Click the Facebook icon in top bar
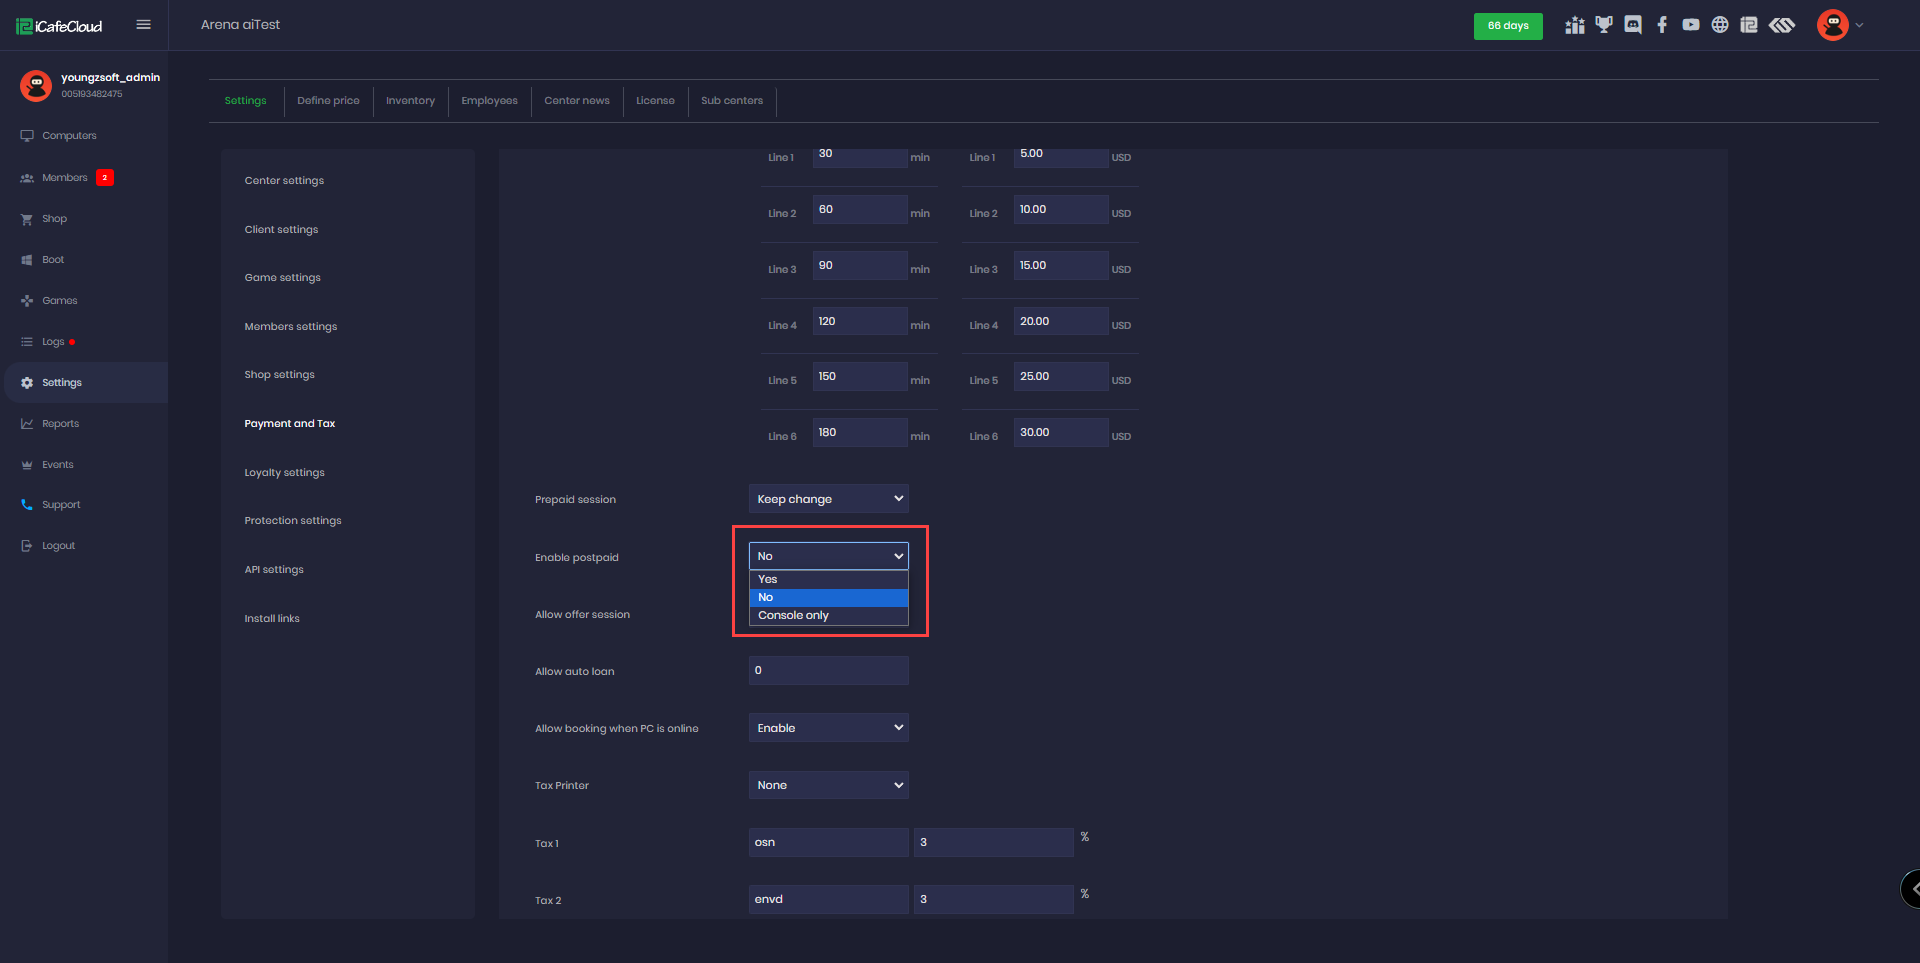Image resolution: width=1920 pixels, height=963 pixels. click(x=1662, y=25)
